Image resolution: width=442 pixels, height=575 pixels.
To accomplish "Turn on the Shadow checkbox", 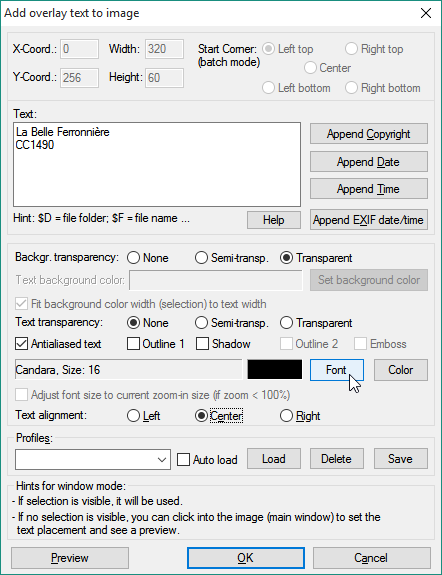I will point(202,344).
